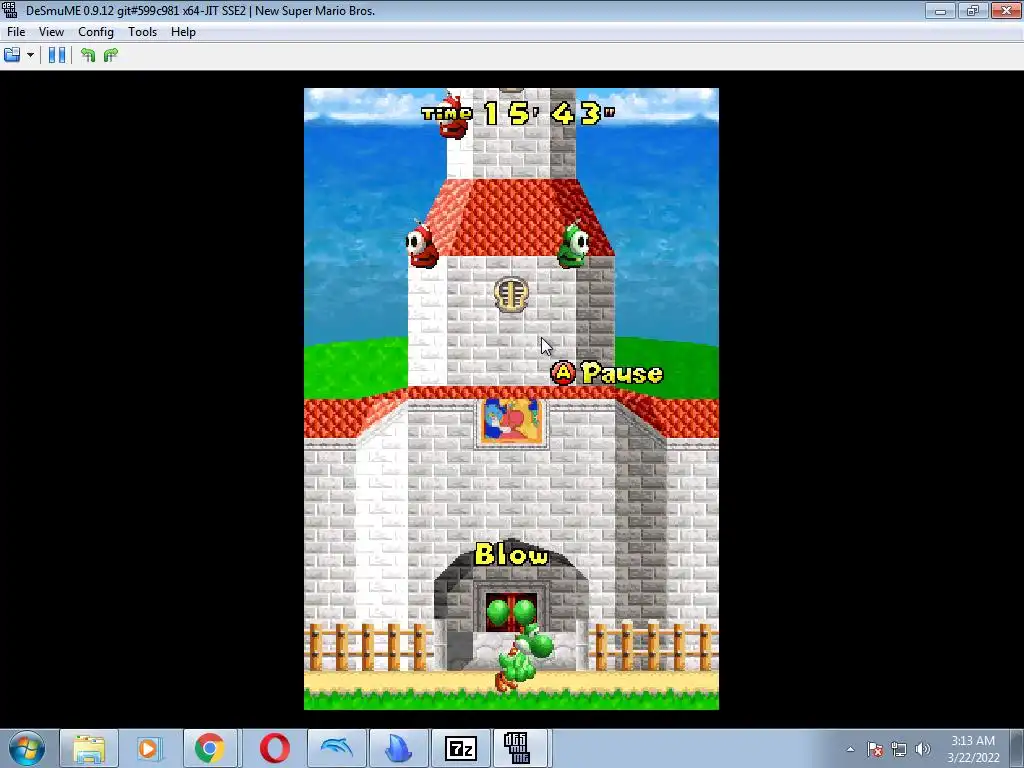Click the round barred window on the castle tower
1024x768 pixels.
[x=511, y=295]
